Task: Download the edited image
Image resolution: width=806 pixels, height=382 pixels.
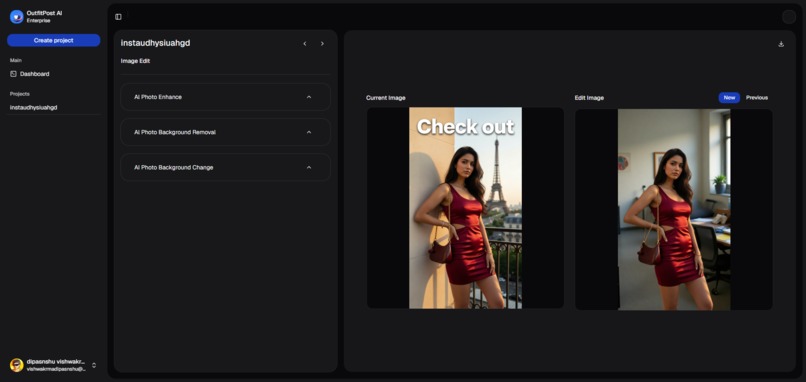Action: point(781,44)
